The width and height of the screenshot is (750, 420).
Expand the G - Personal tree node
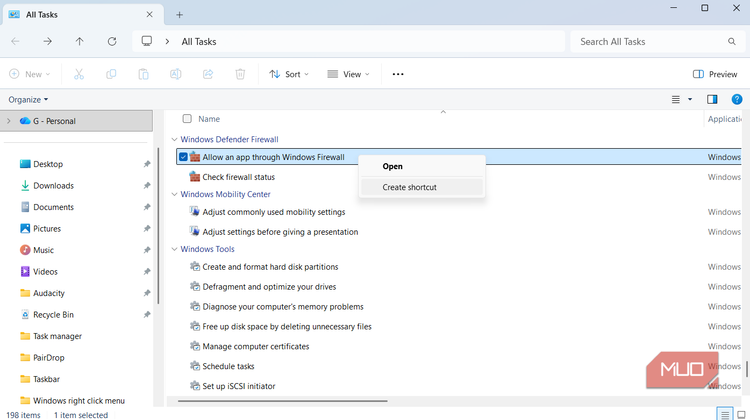coord(9,121)
